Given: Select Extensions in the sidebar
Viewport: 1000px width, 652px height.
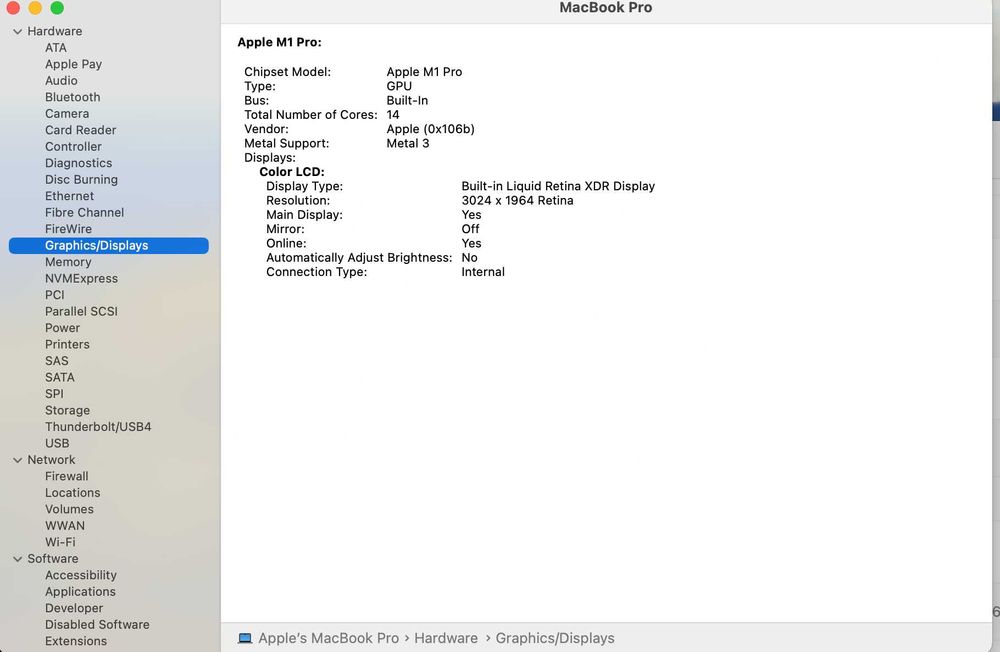Looking at the screenshot, I should click(x=75, y=641).
